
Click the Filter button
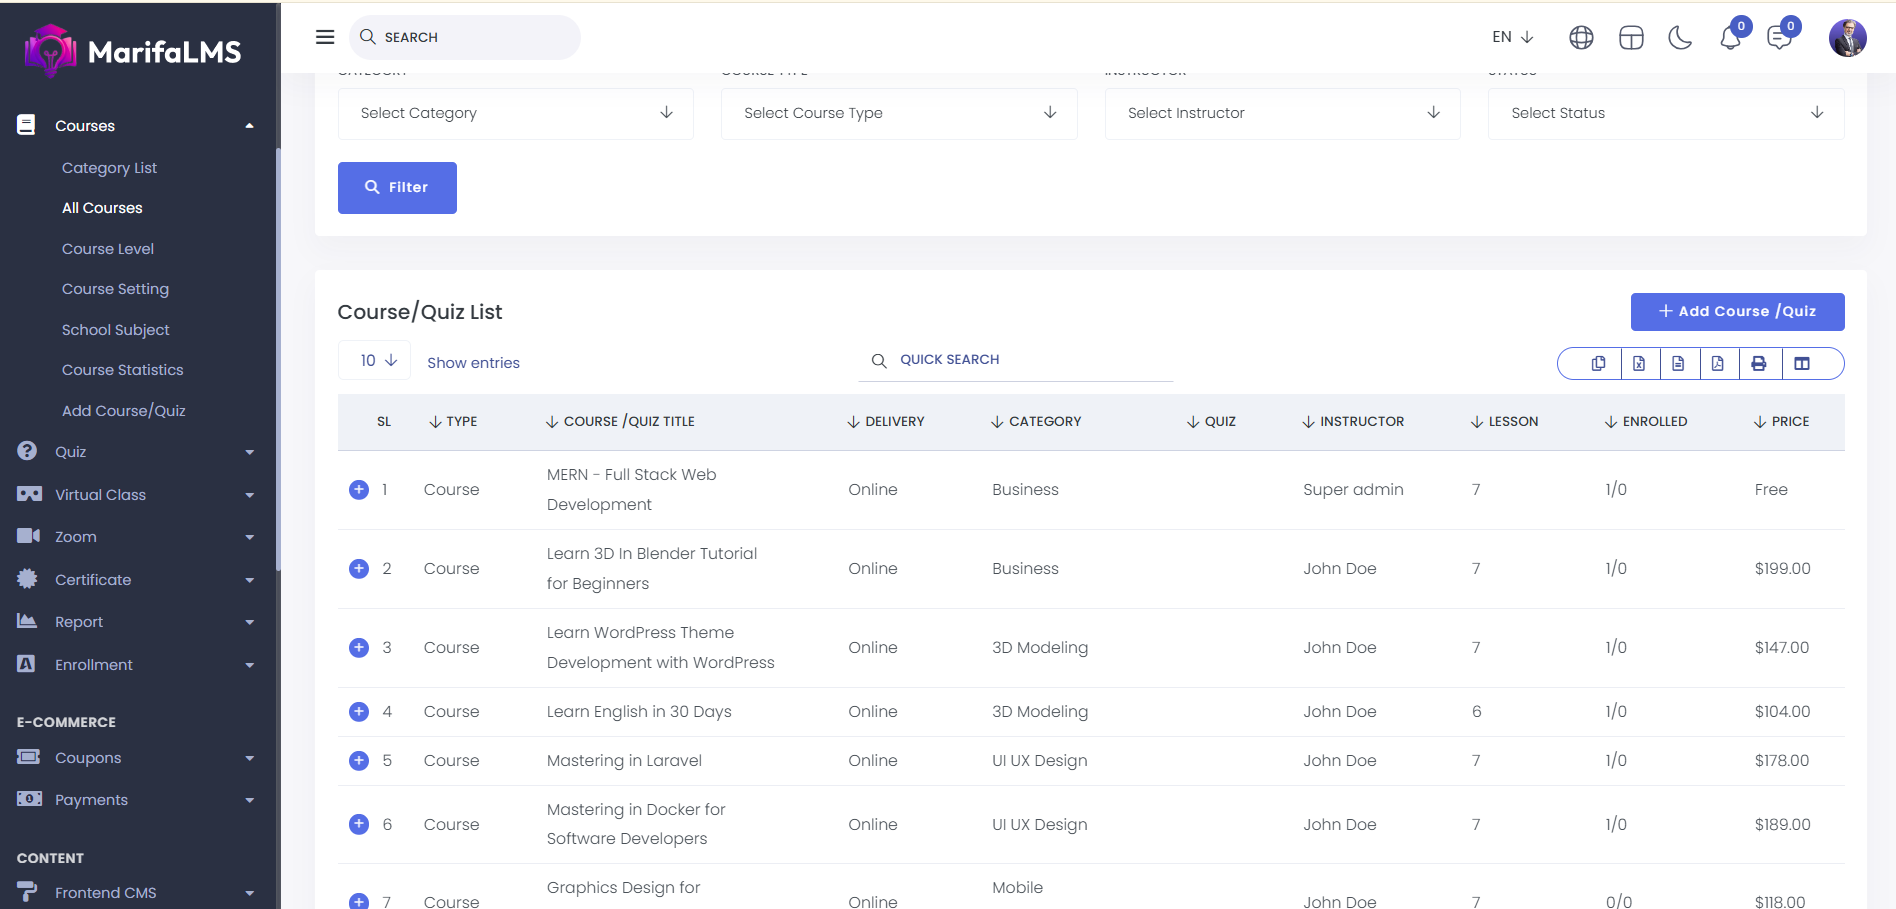click(397, 188)
